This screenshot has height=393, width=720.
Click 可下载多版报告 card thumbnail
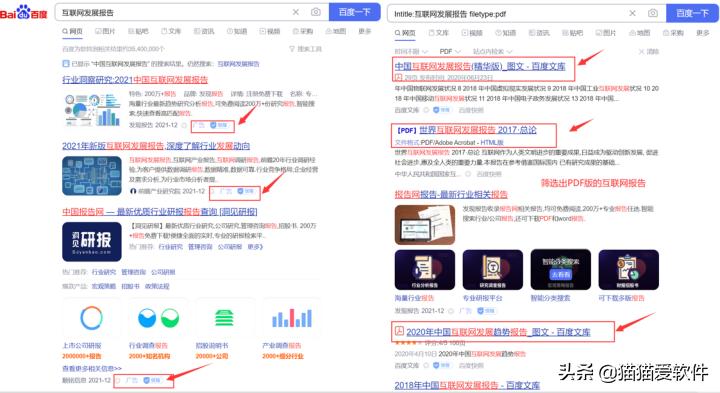click(629, 270)
